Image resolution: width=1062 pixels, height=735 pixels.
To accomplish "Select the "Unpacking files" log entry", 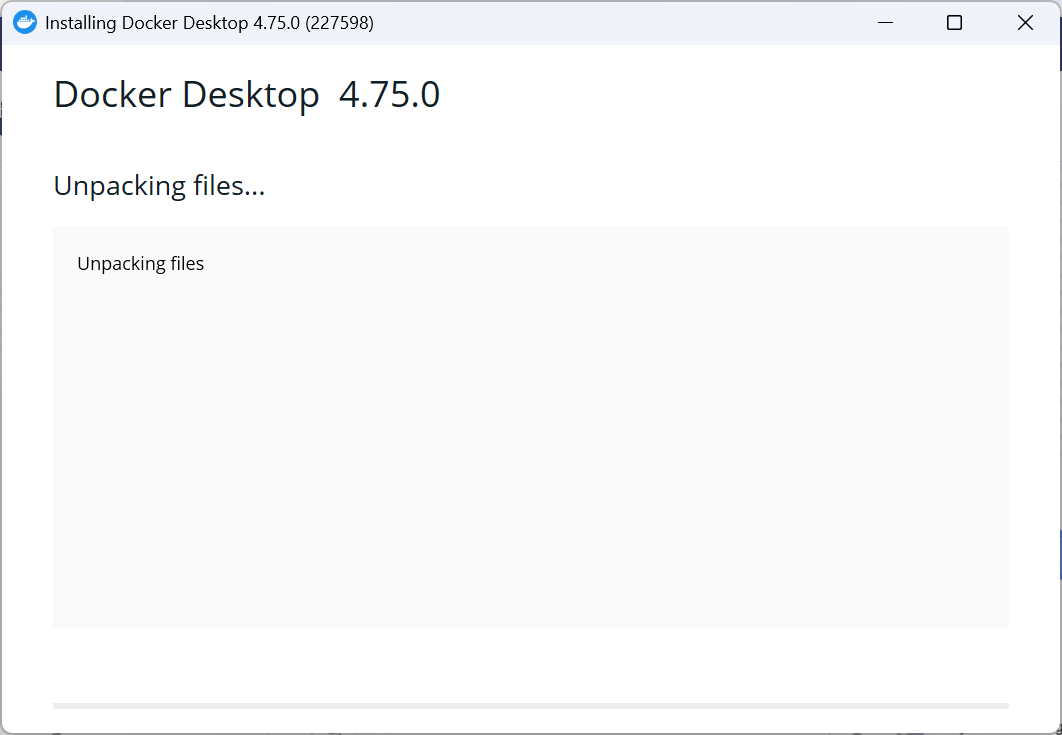I will pos(140,264).
